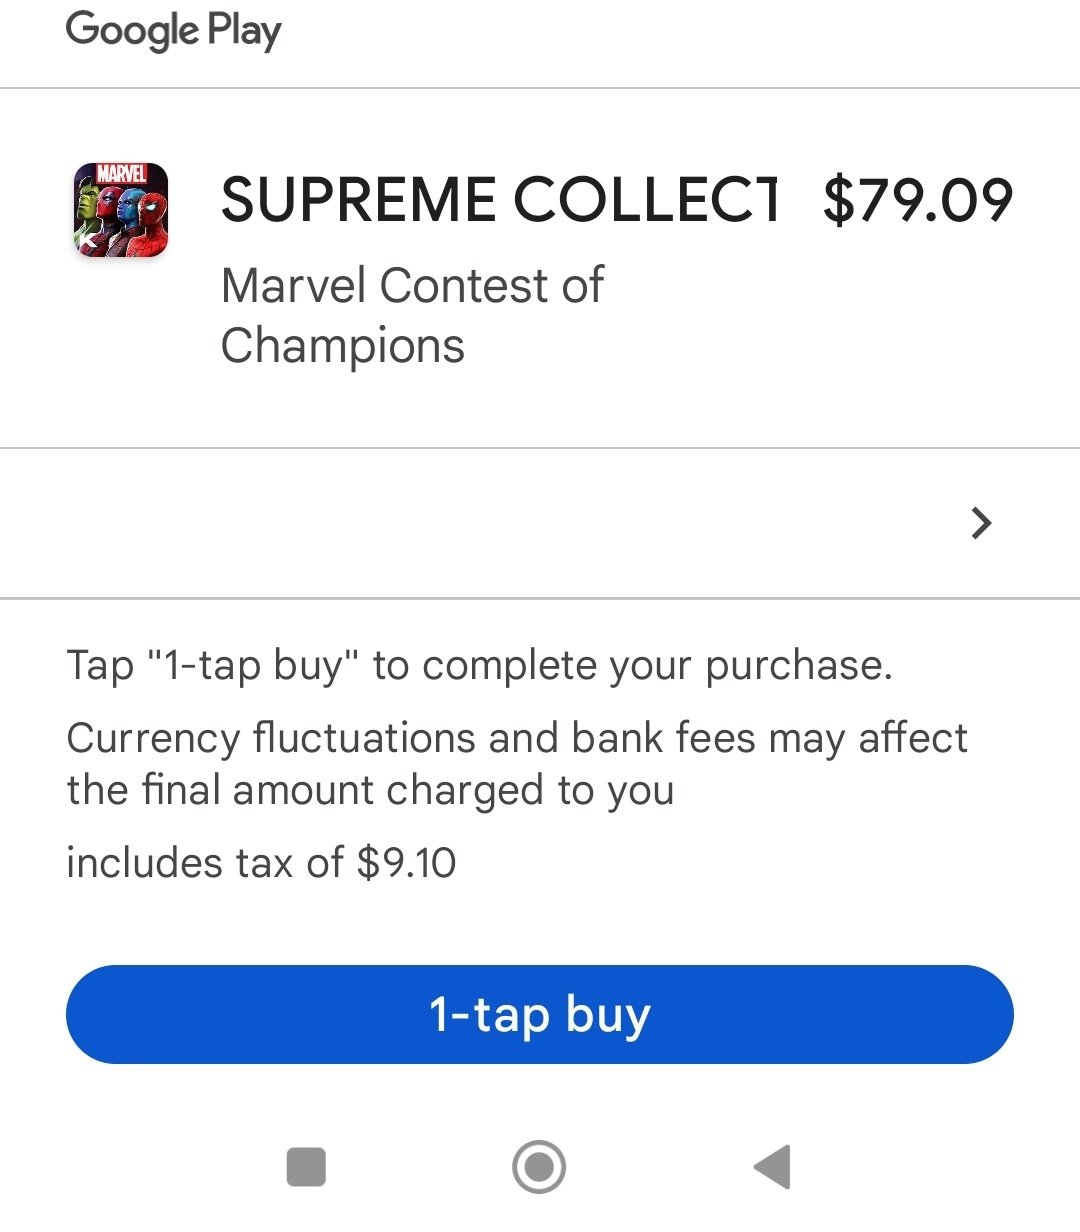Tap the Google Play logo
The height and width of the screenshot is (1232, 1080).
point(174,30)
